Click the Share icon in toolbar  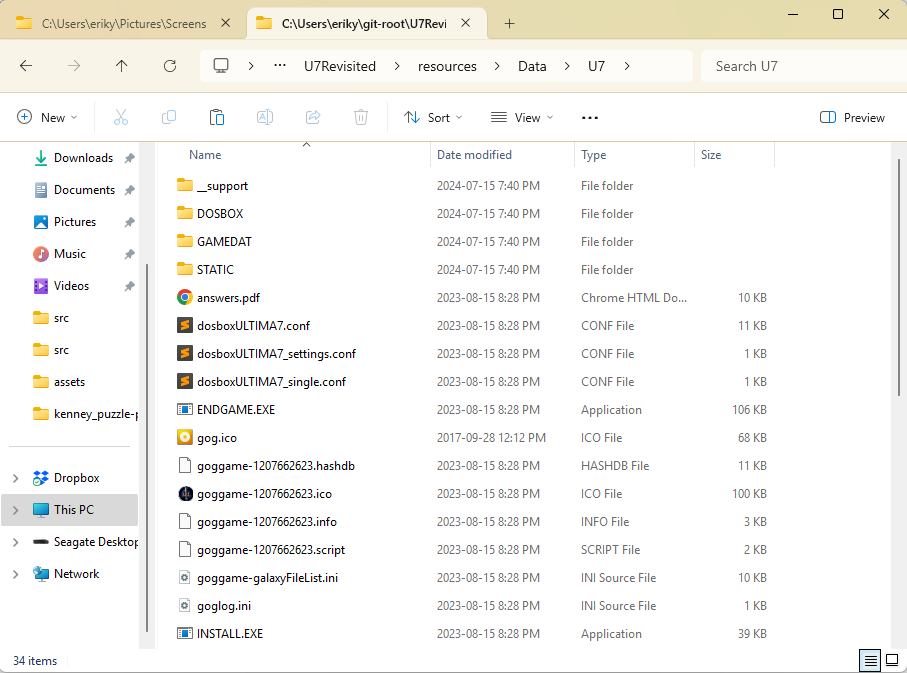313,117
